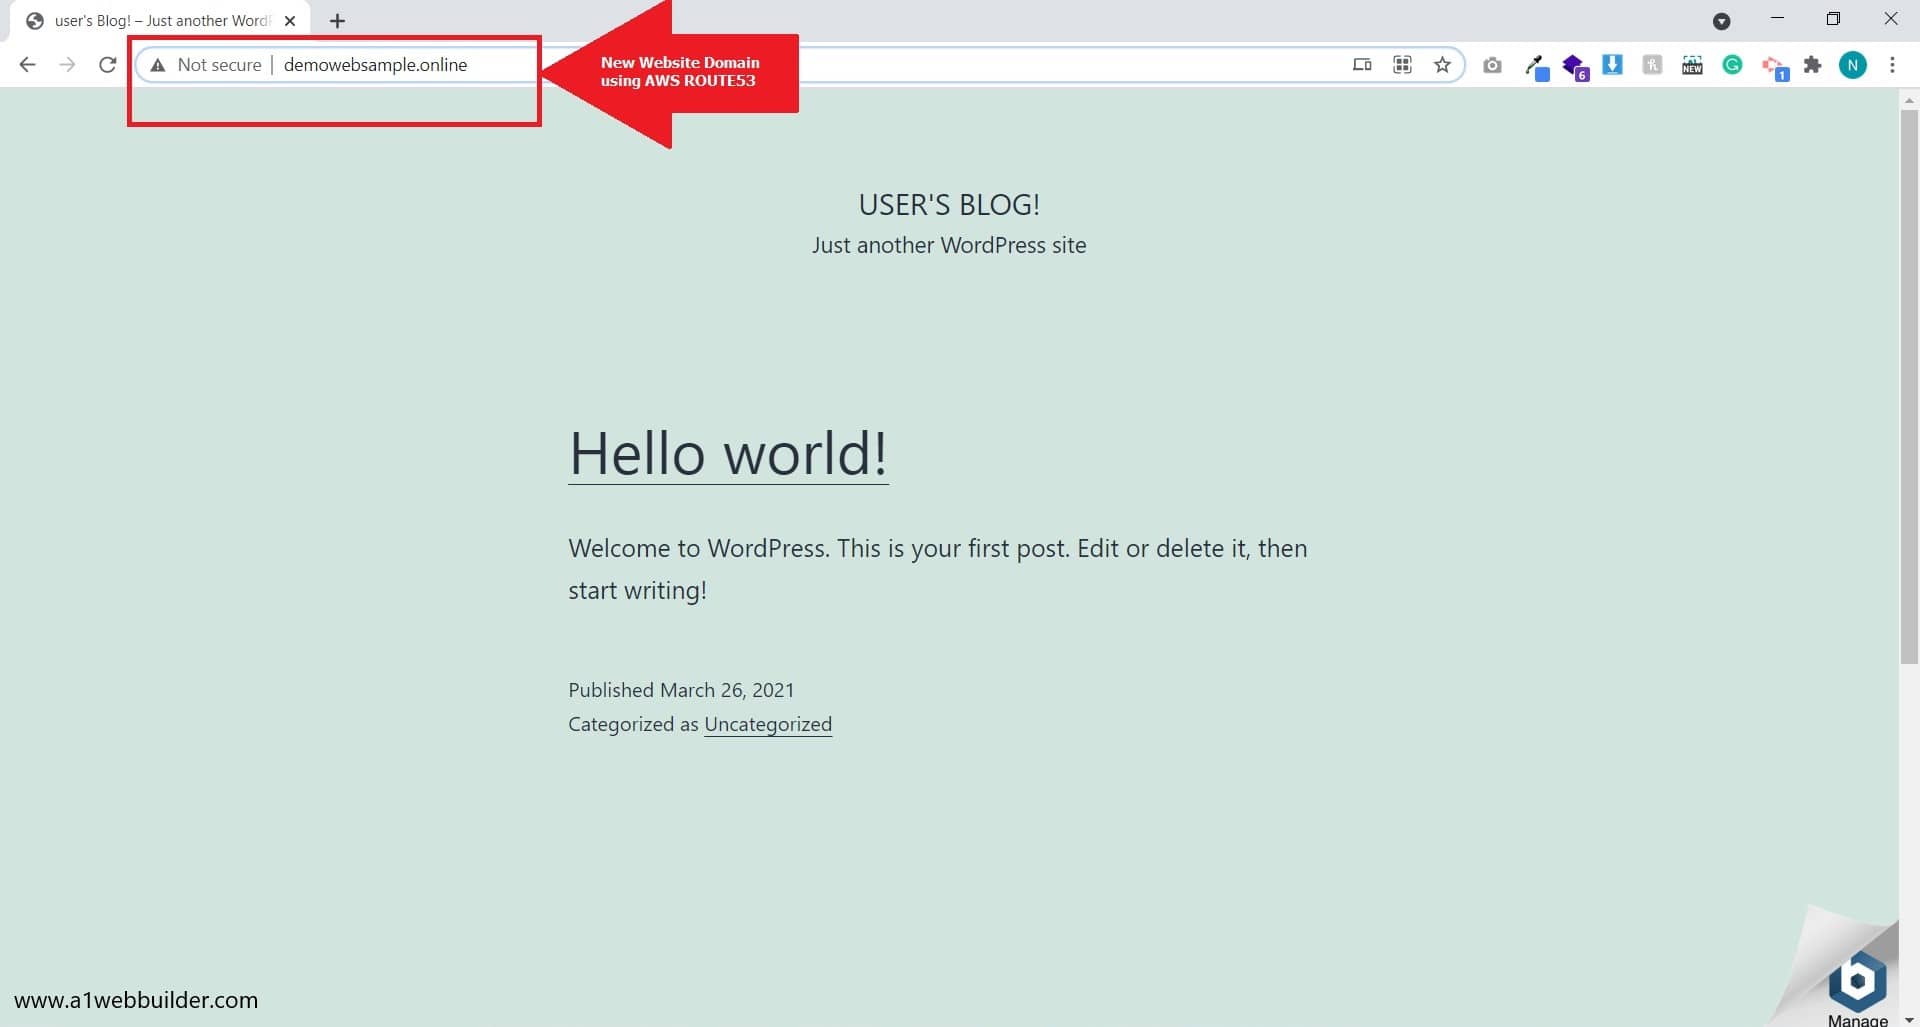
Task: Toggle the N profile avatar menu
Action: point(1855,65)
